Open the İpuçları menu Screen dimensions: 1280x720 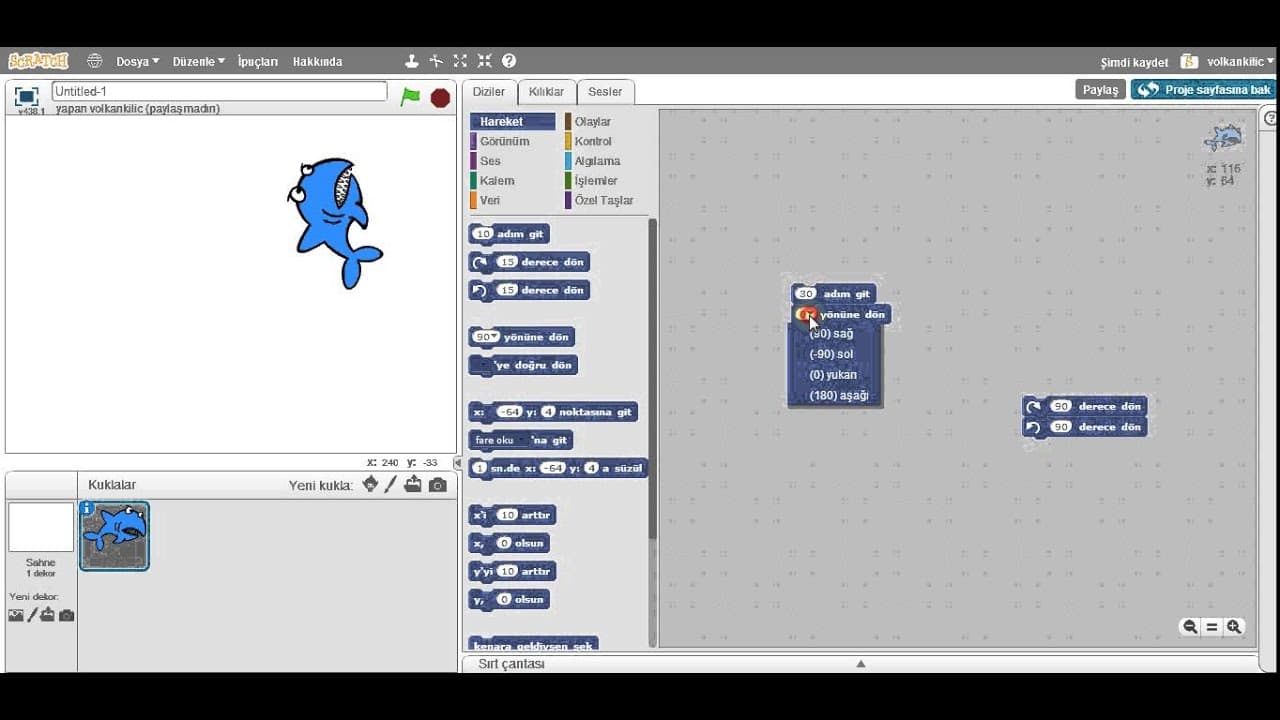tap(258, 61)
